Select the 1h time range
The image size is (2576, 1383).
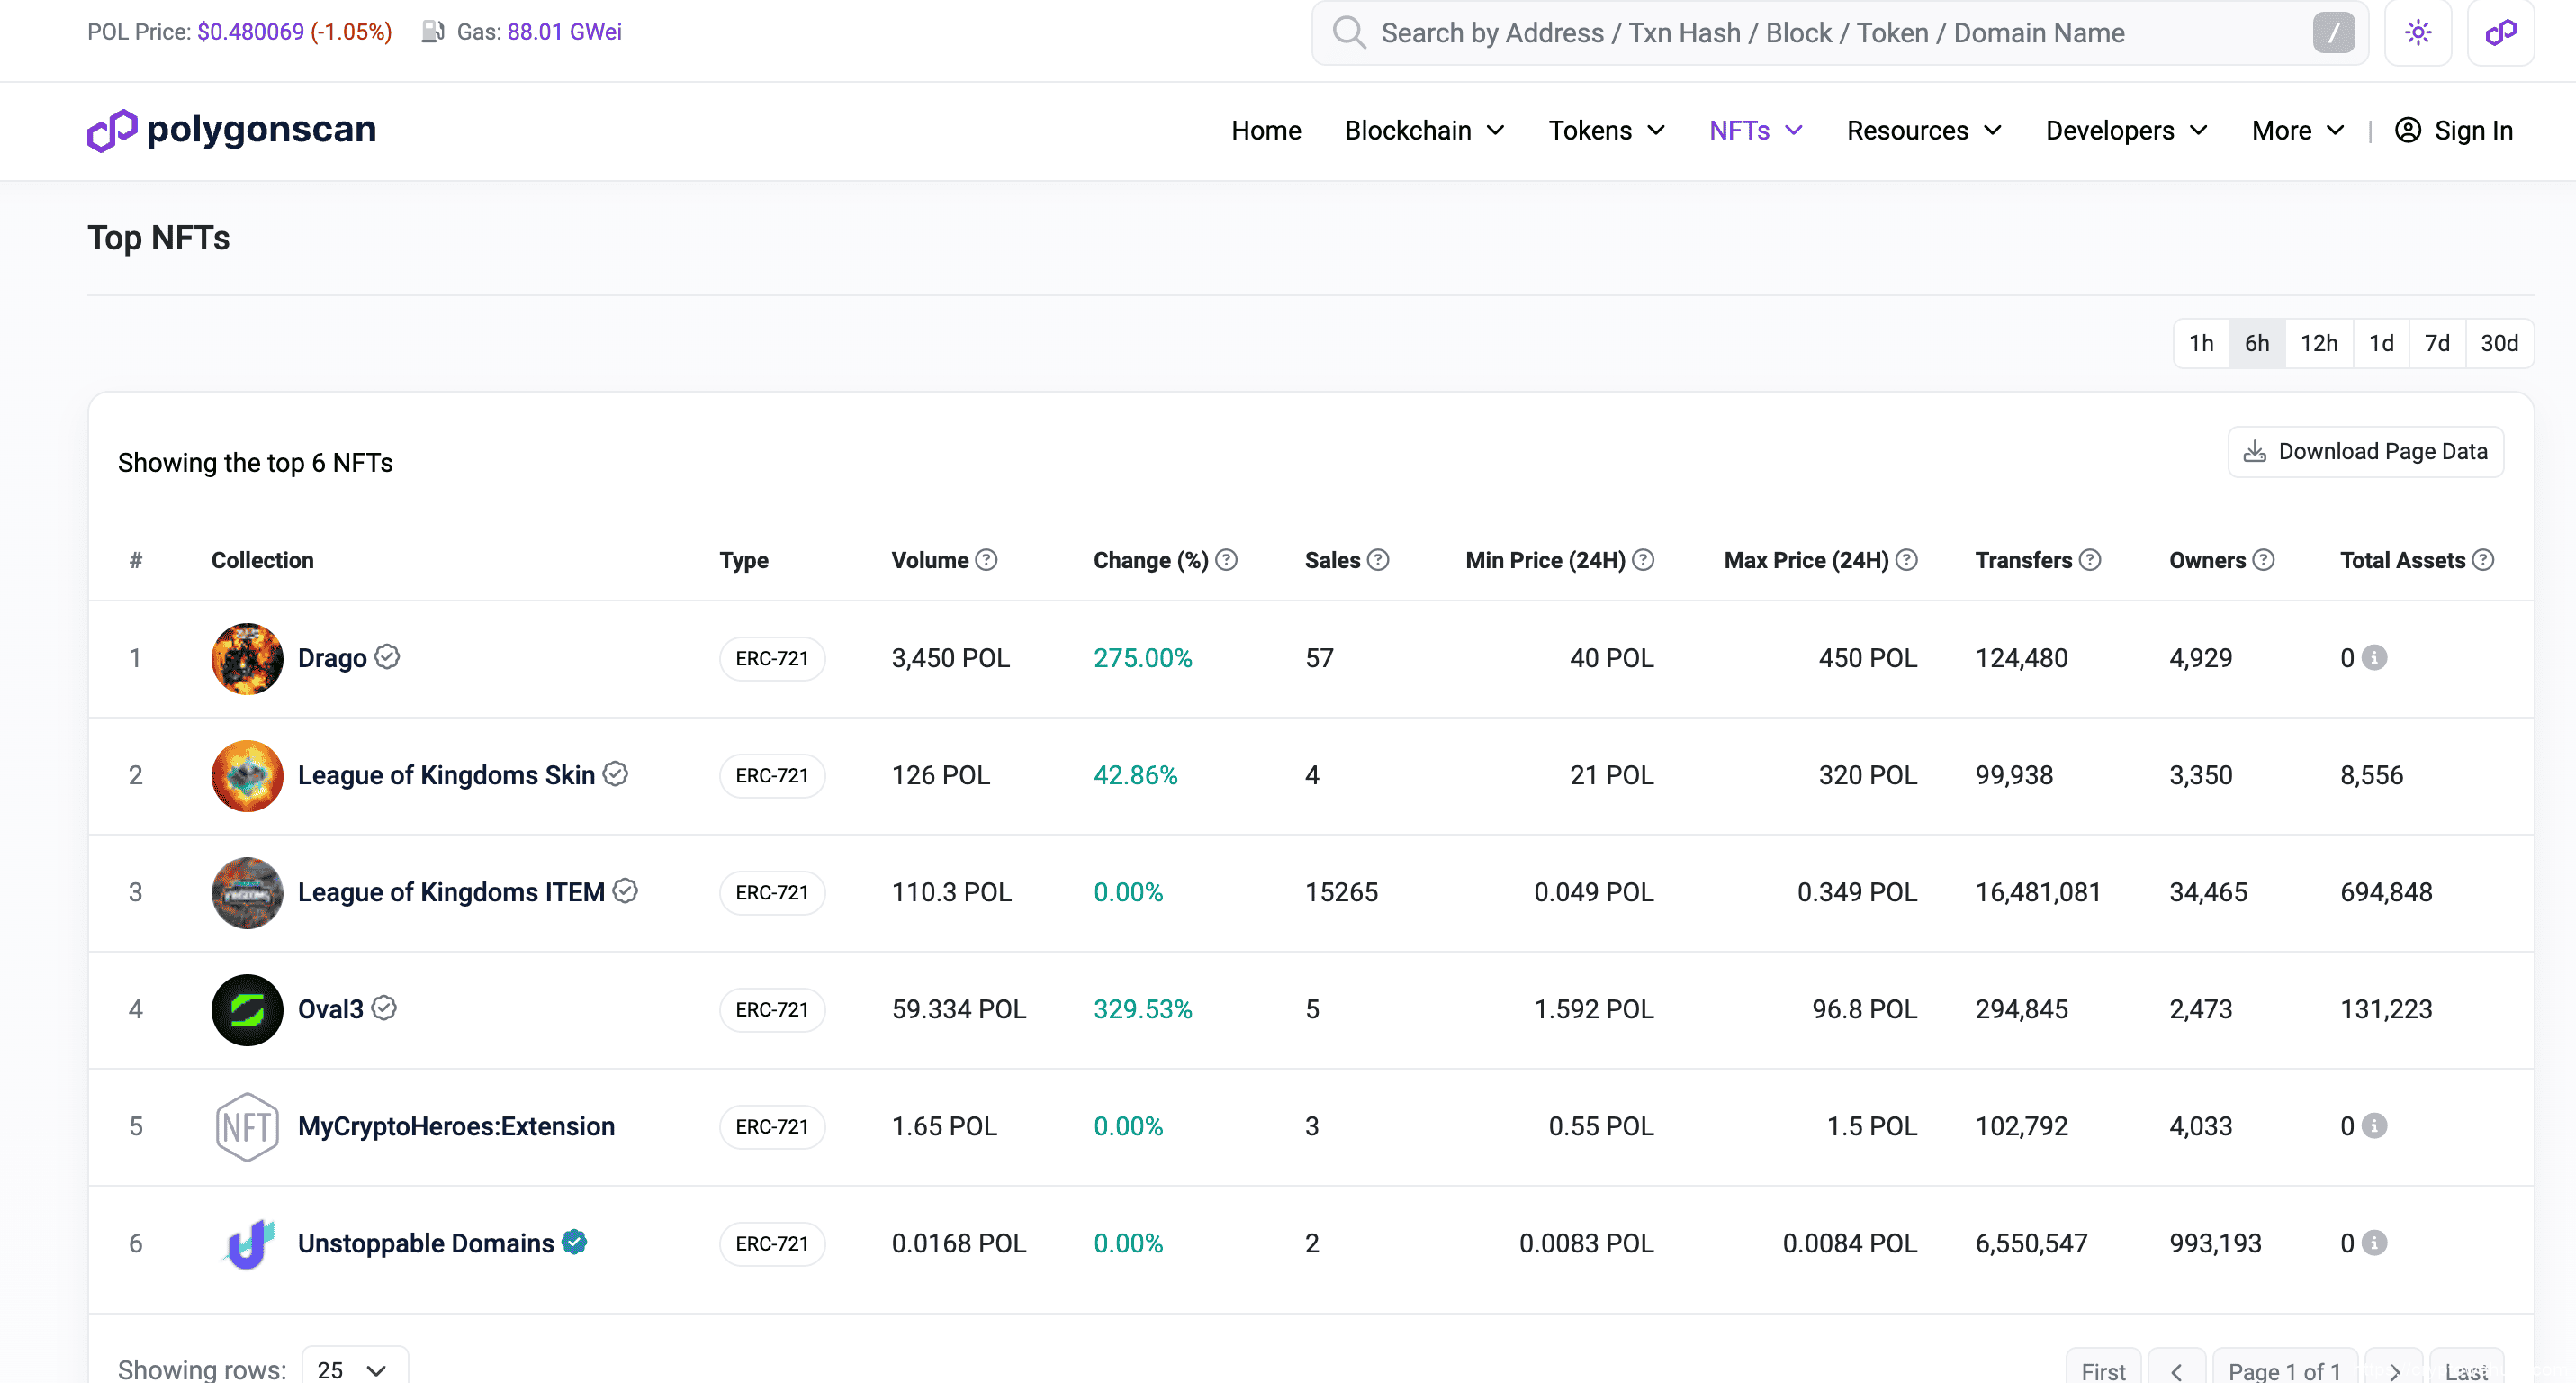coord(2200,344)
